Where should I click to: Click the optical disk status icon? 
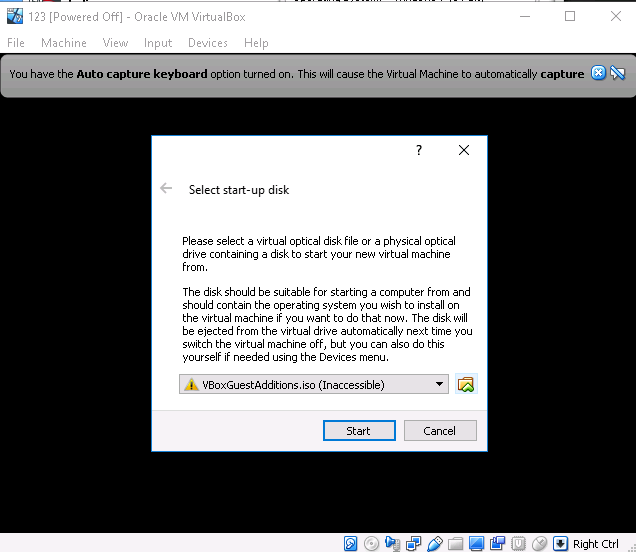(372, 544)
